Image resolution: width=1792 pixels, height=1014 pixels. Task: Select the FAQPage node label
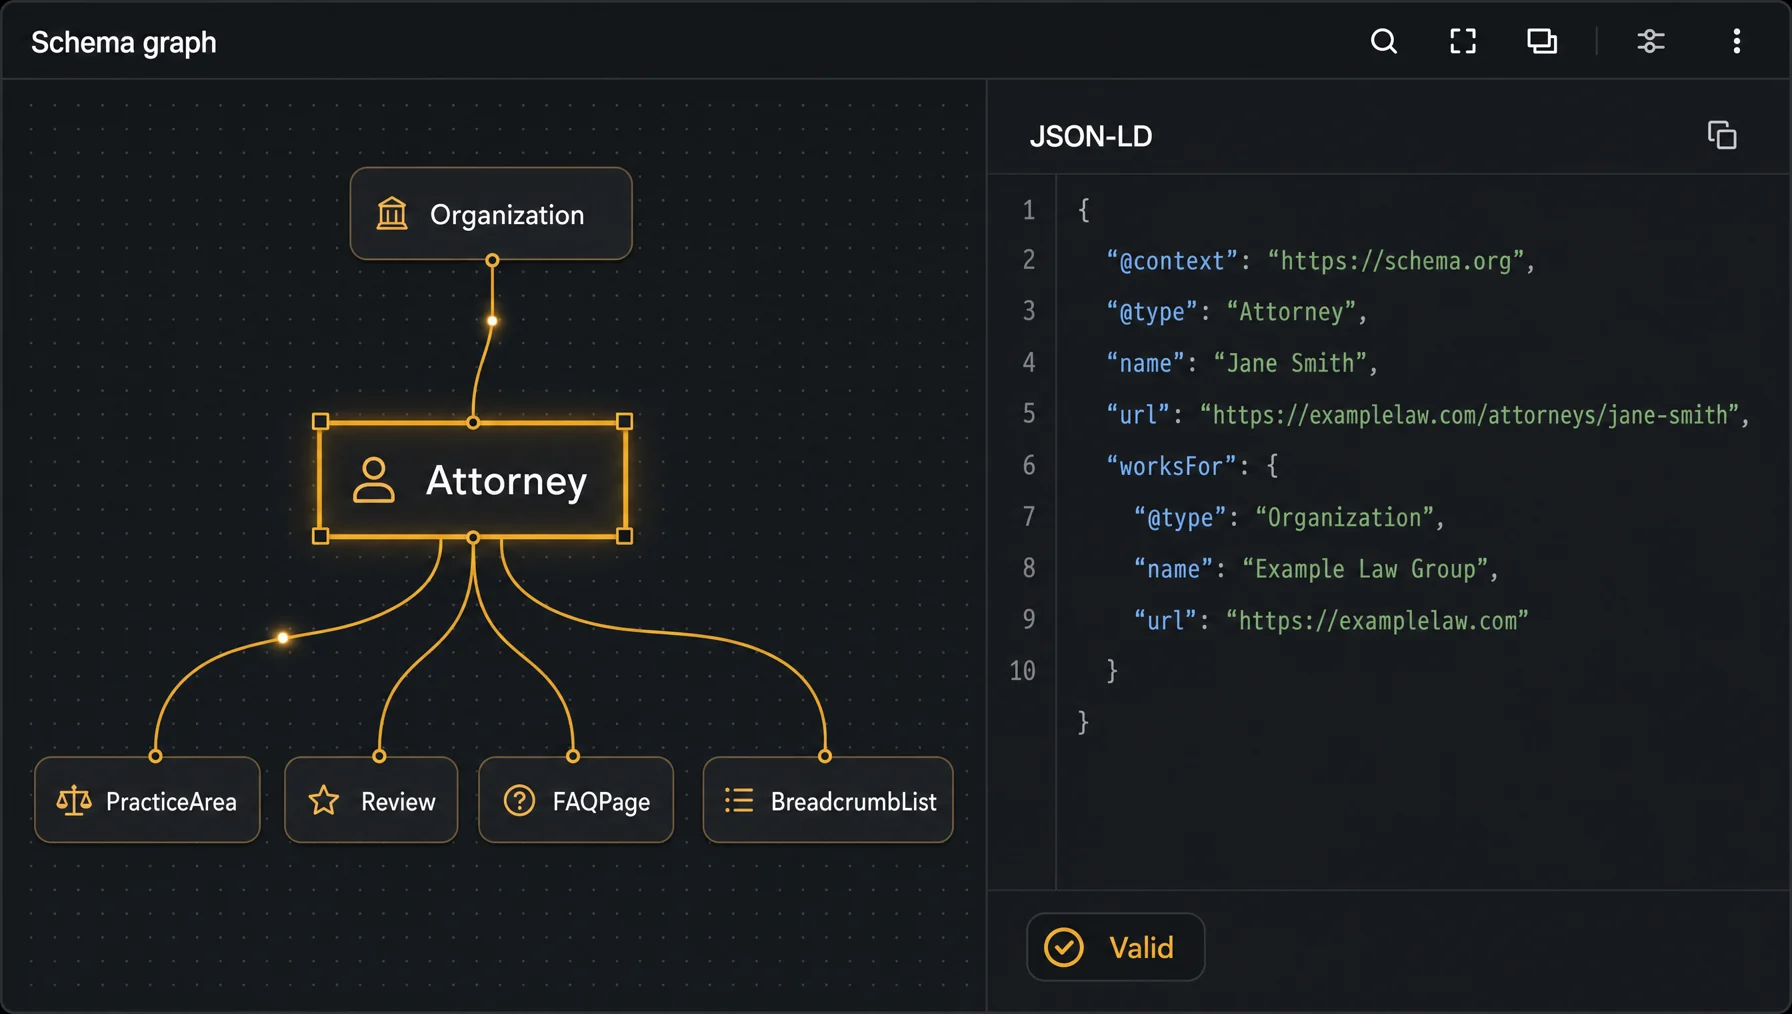601,802
